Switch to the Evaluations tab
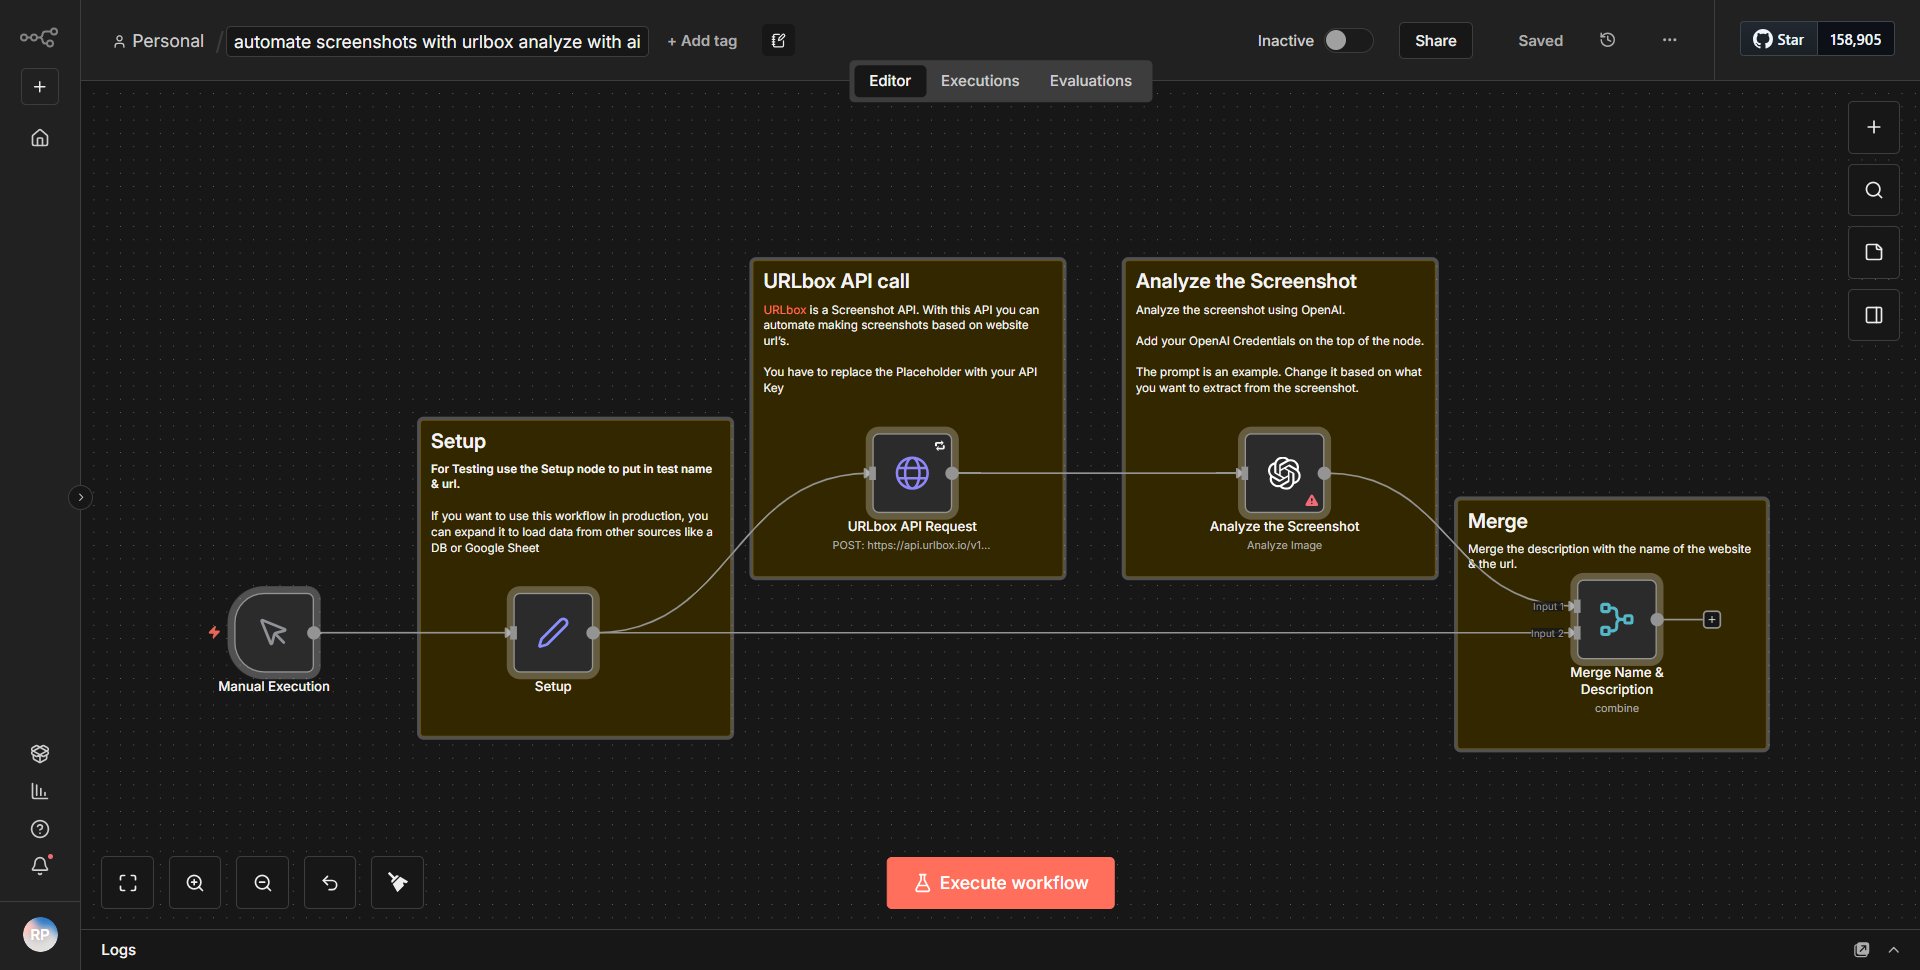Screen dimensions: 1920x970 click(1090, 80)
